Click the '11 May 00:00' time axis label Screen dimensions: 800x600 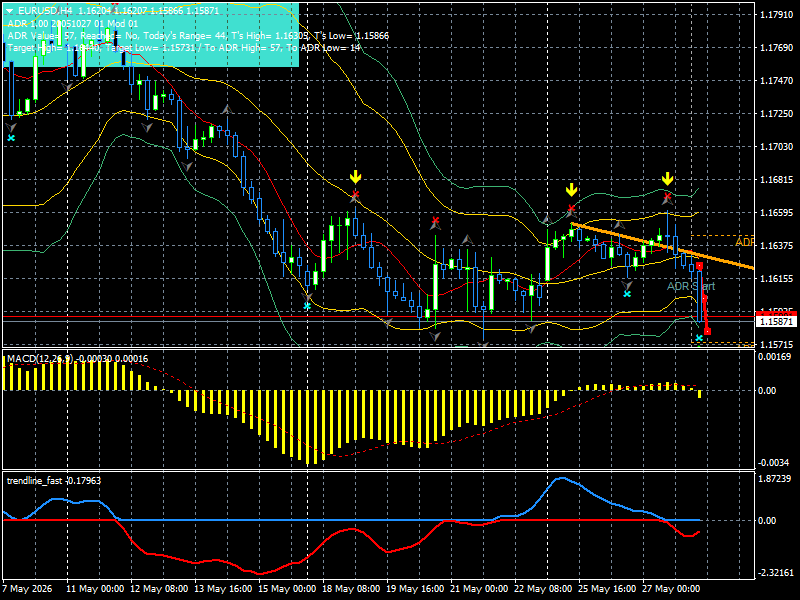point(95,589)
